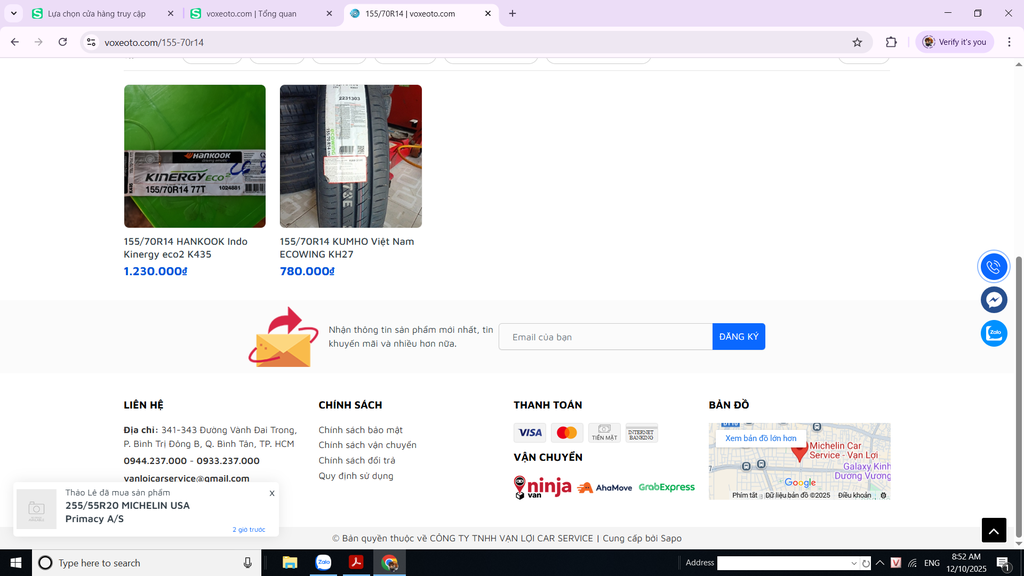Viewport: 1024px width, 576px height.
Task: Click the GrabExpress shipping logo
Action: (x=667, y=487)
